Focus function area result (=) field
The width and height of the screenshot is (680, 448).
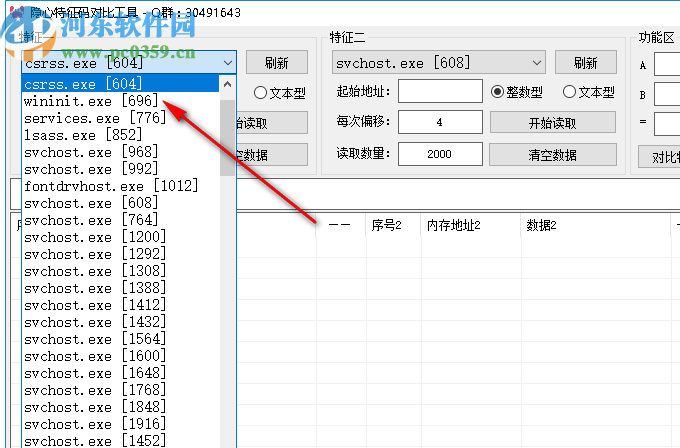667,124
